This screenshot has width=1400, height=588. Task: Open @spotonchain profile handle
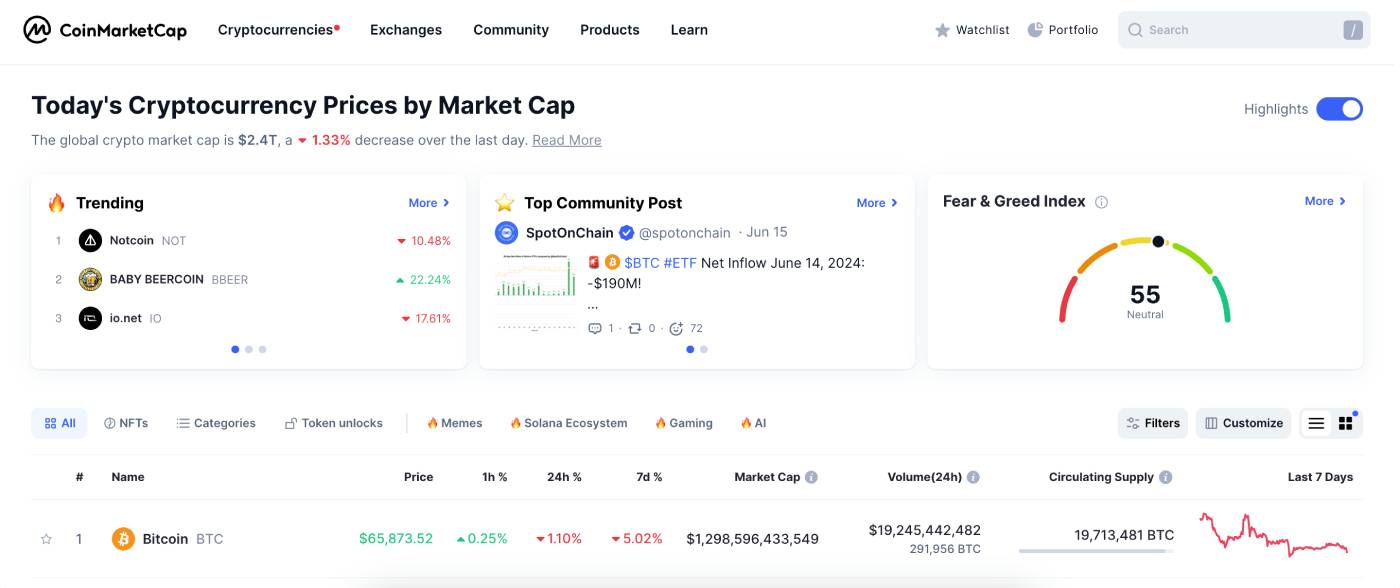pyautogui.click(x=685, y=232)
